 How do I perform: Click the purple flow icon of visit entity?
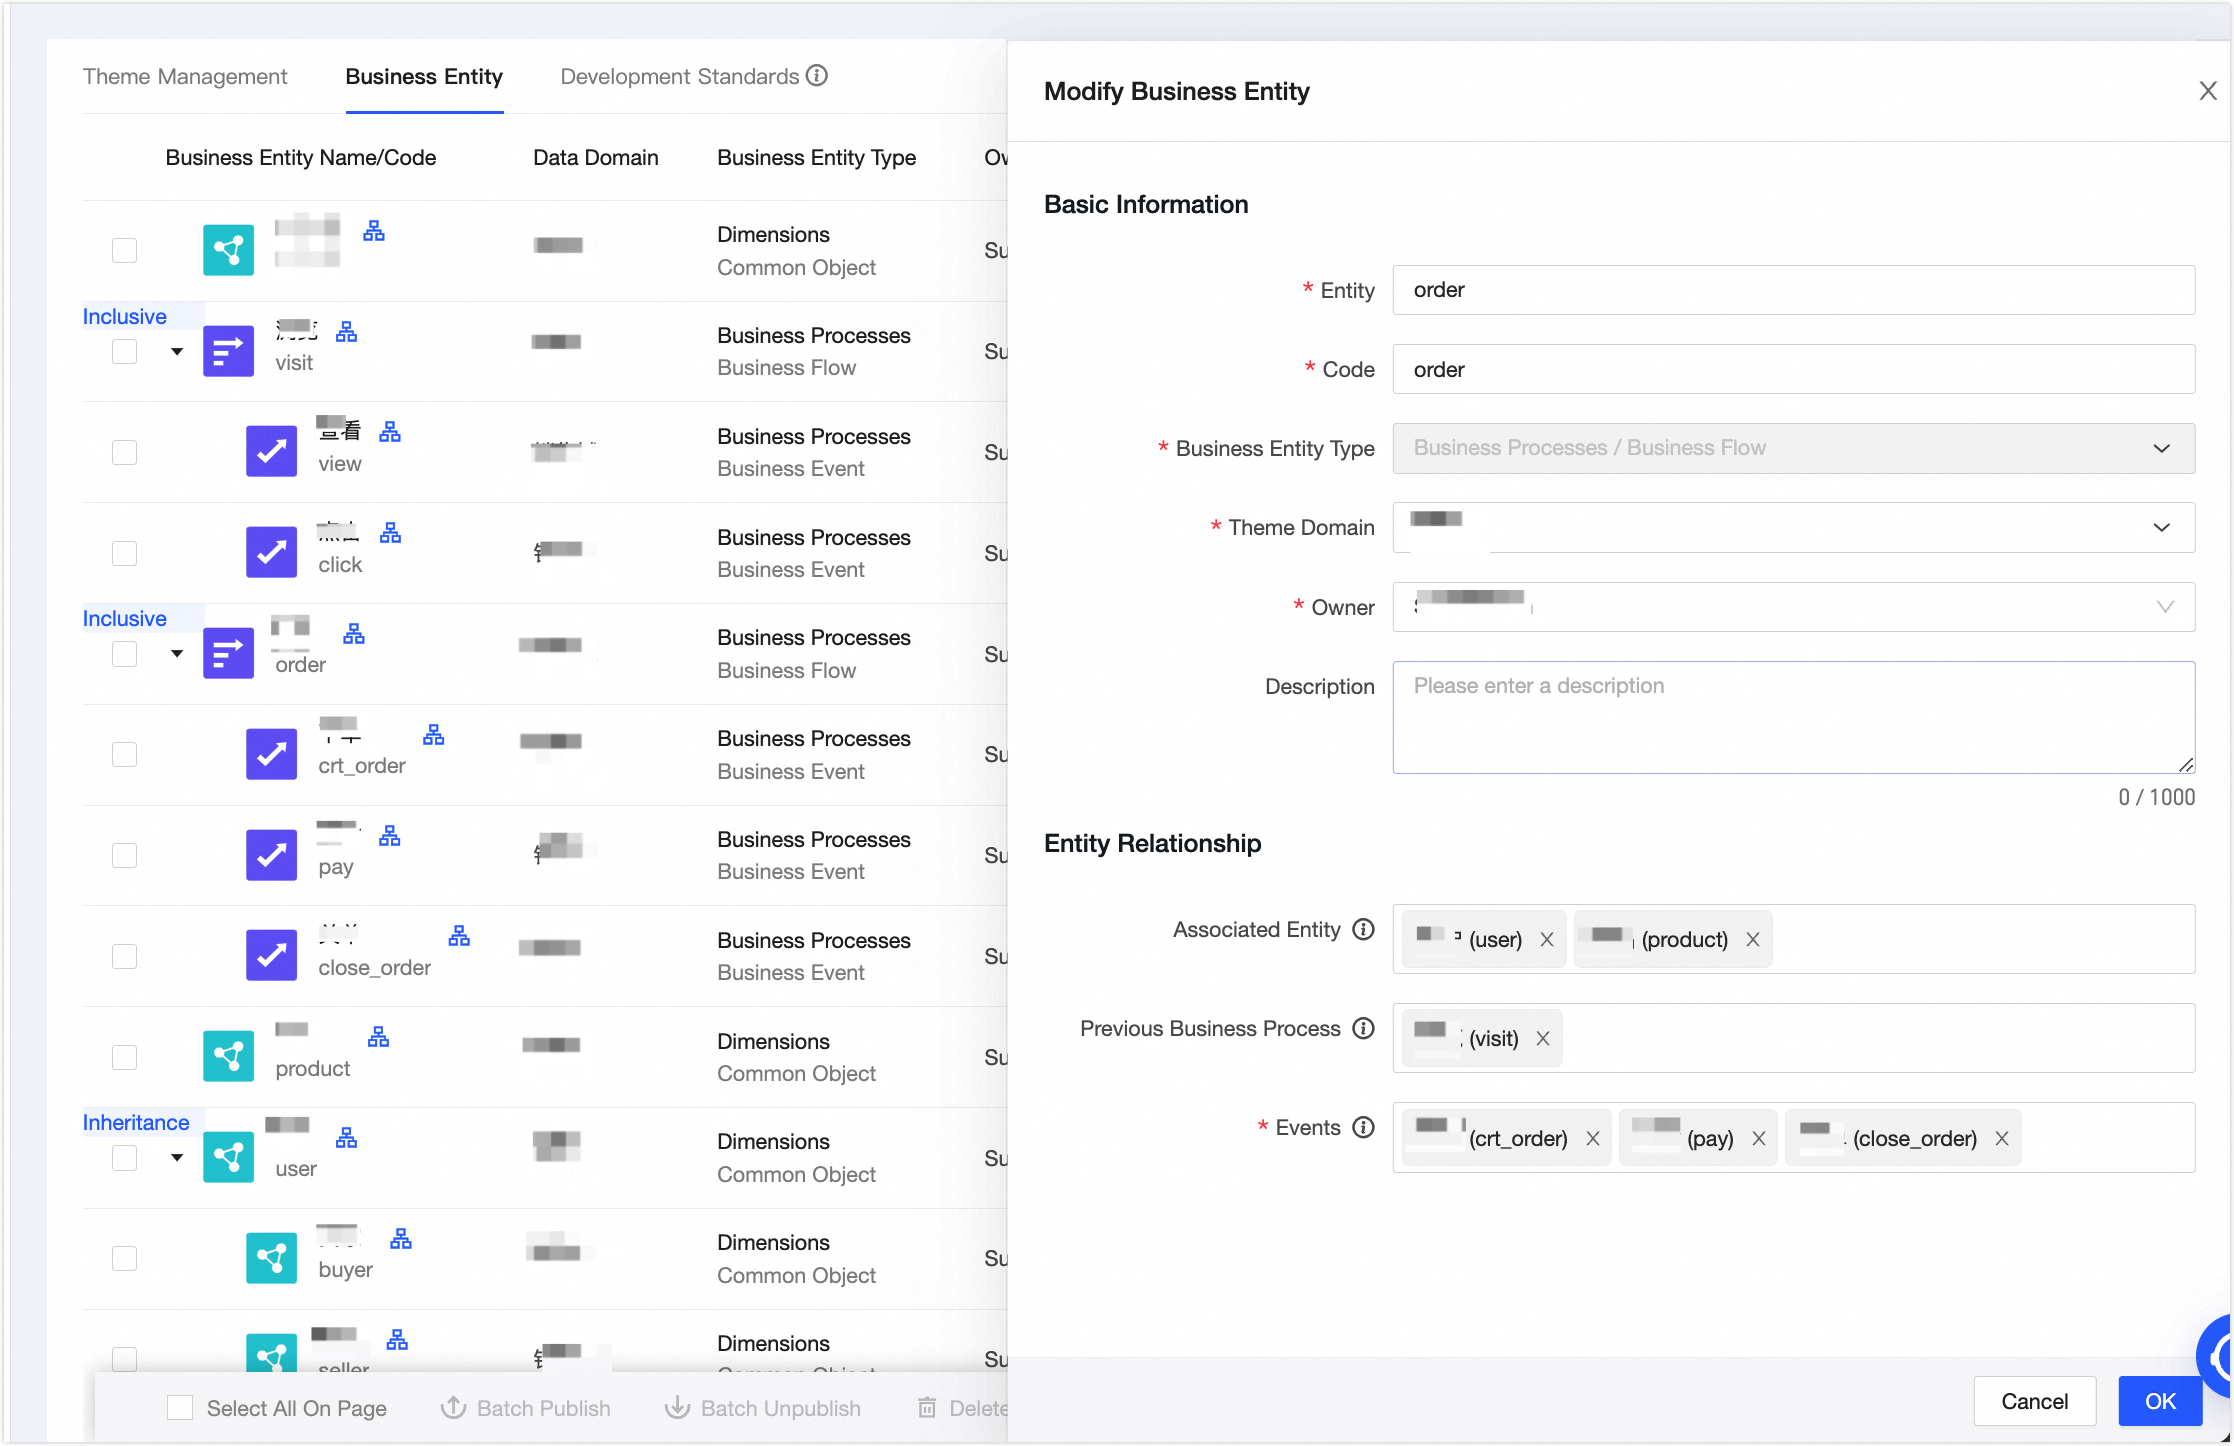pyautogui.click(x=228, y=351)
